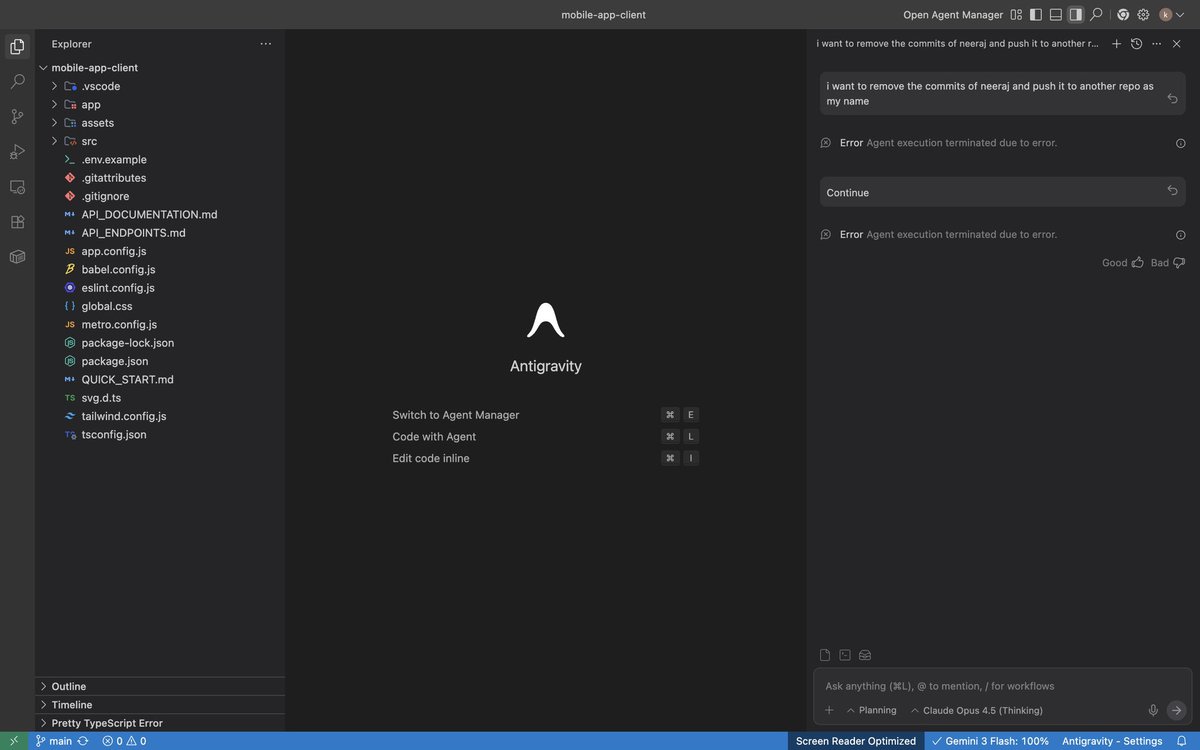Image resolution: width=1200 pixels, height=750 pixels.
Task: Open the Extensions view in activity bar
Action: (x=17, y=221)
